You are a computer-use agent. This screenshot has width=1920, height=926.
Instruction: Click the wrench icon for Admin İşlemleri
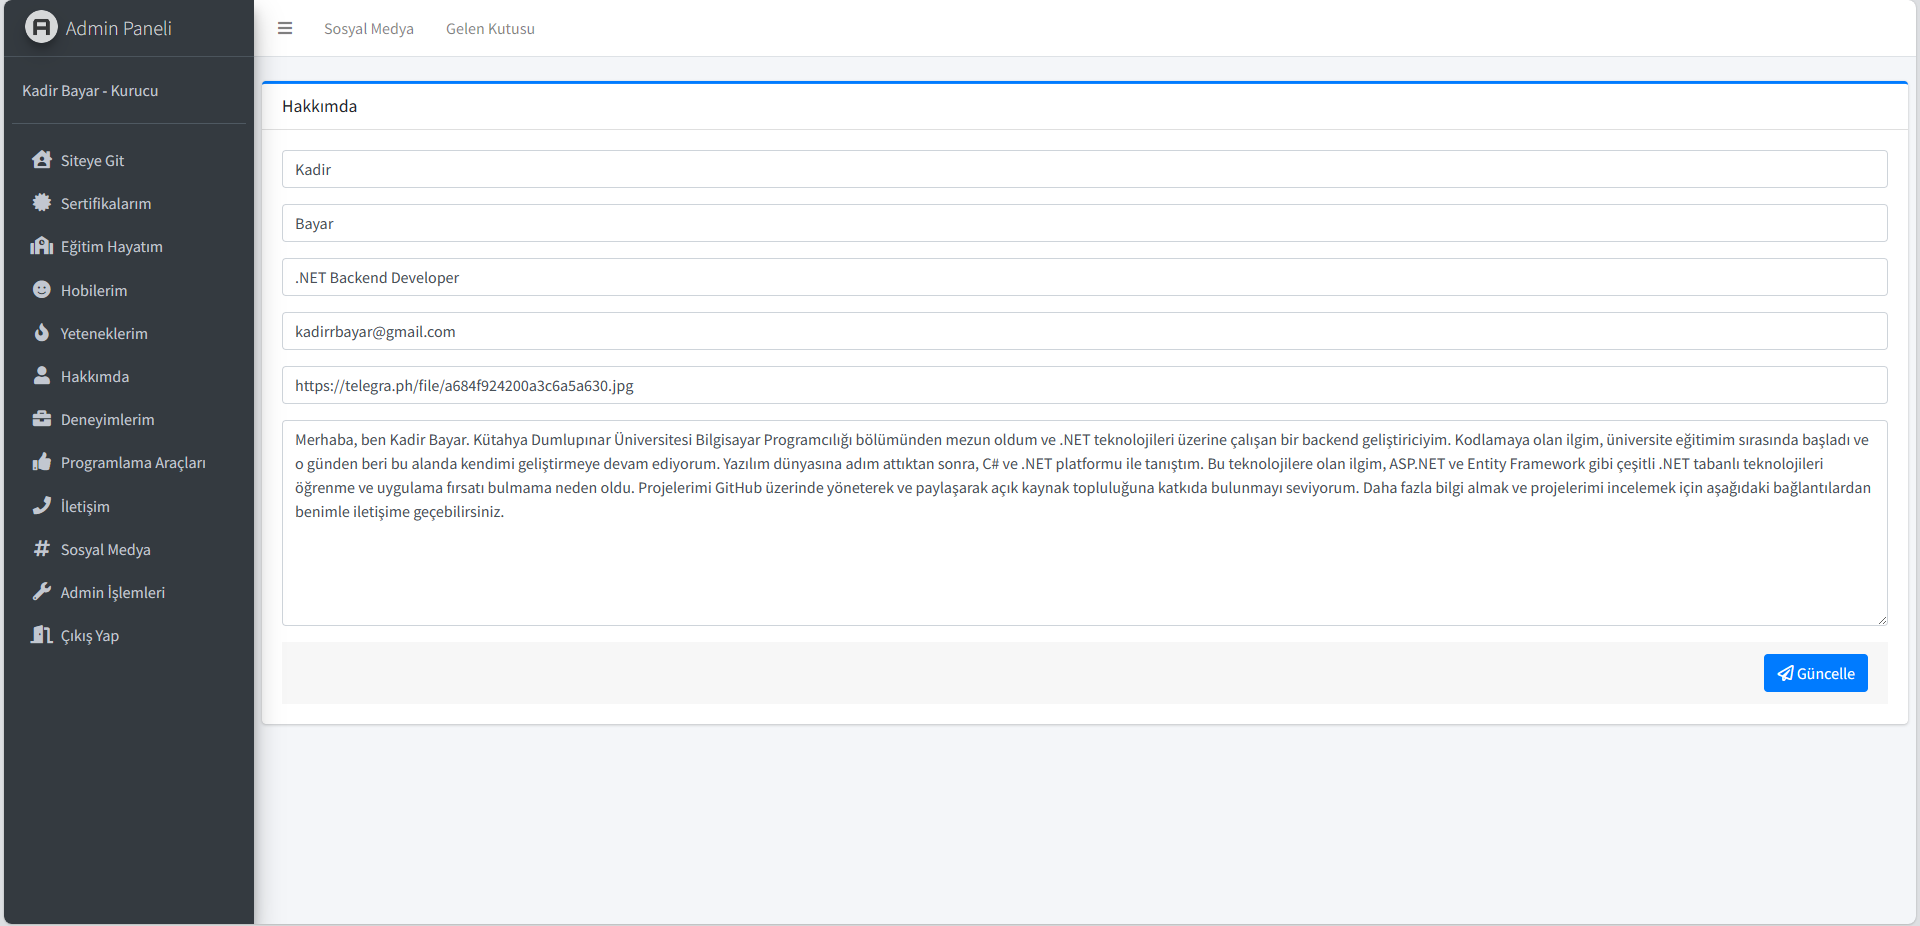(x=41, y=591)
